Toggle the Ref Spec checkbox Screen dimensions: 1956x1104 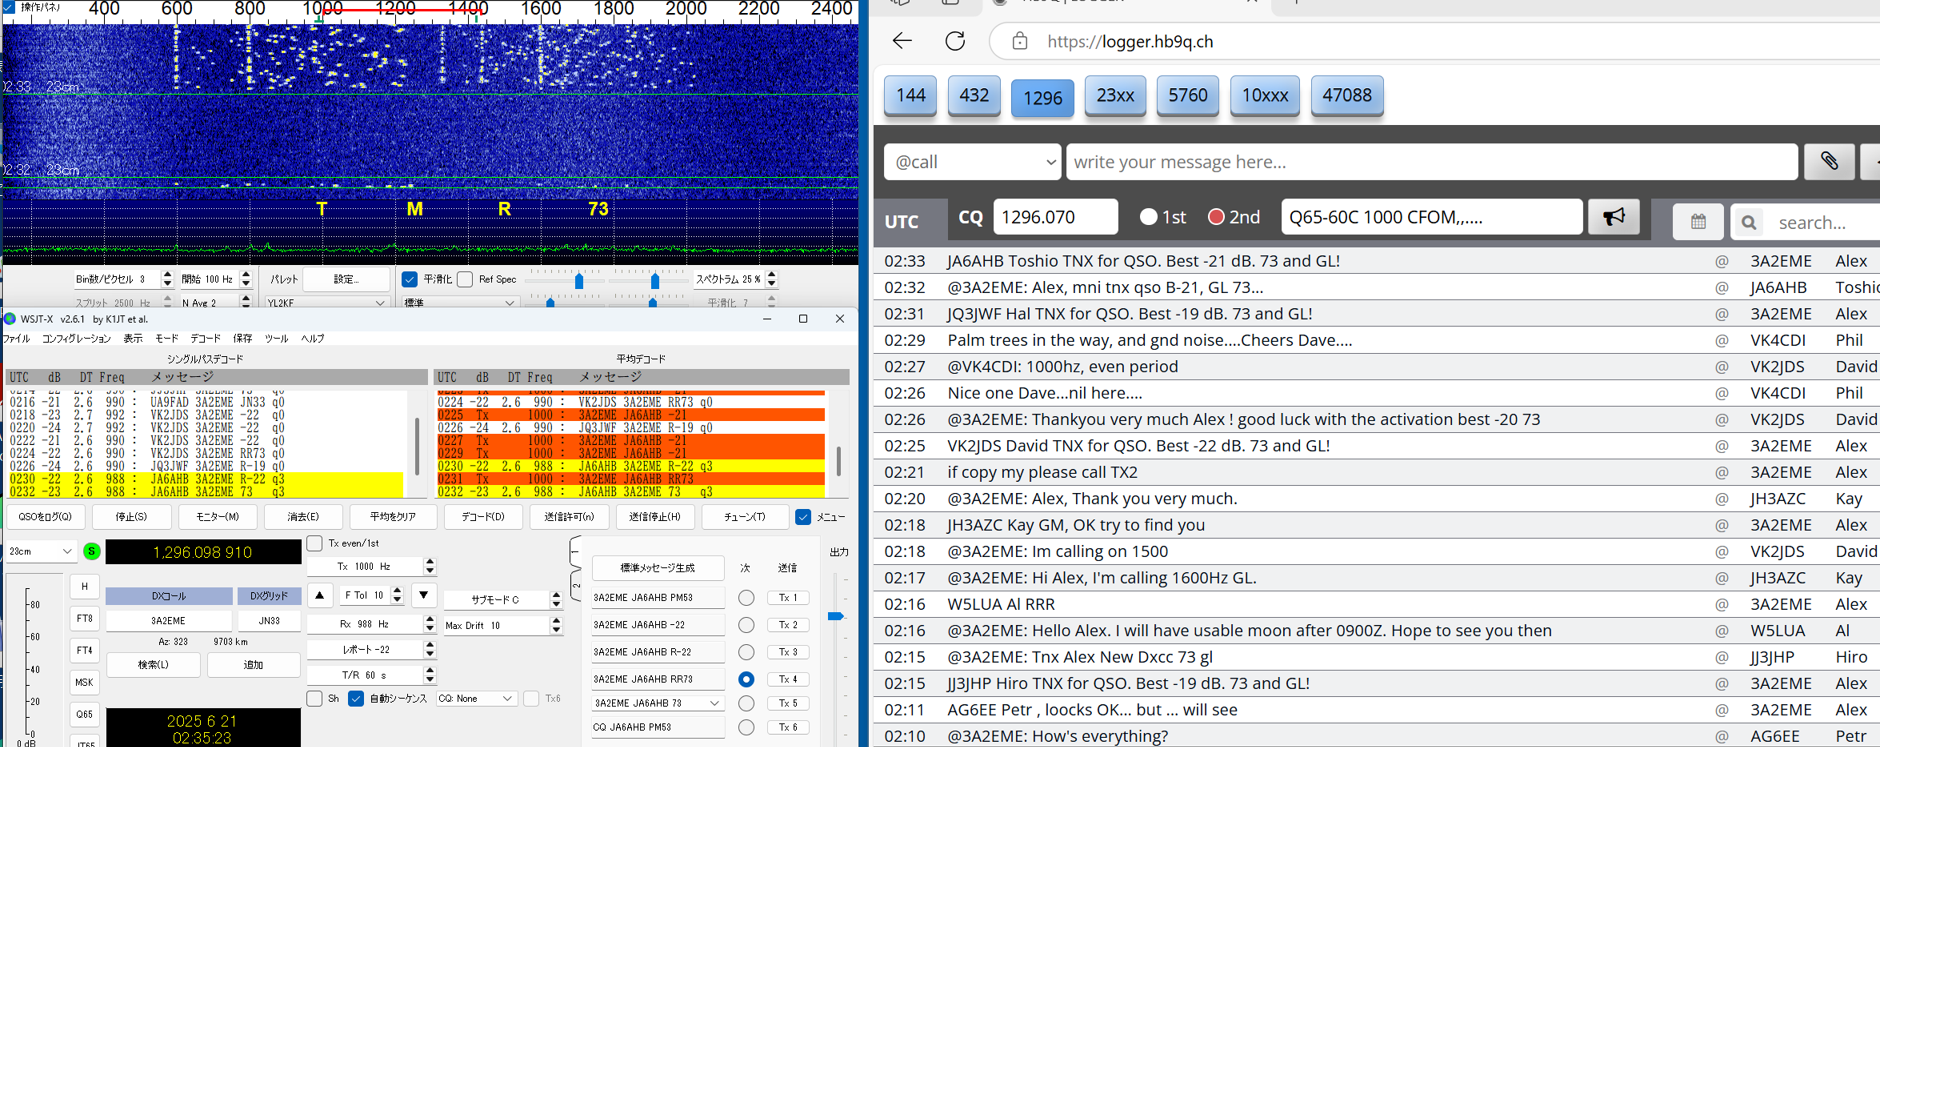465,279
